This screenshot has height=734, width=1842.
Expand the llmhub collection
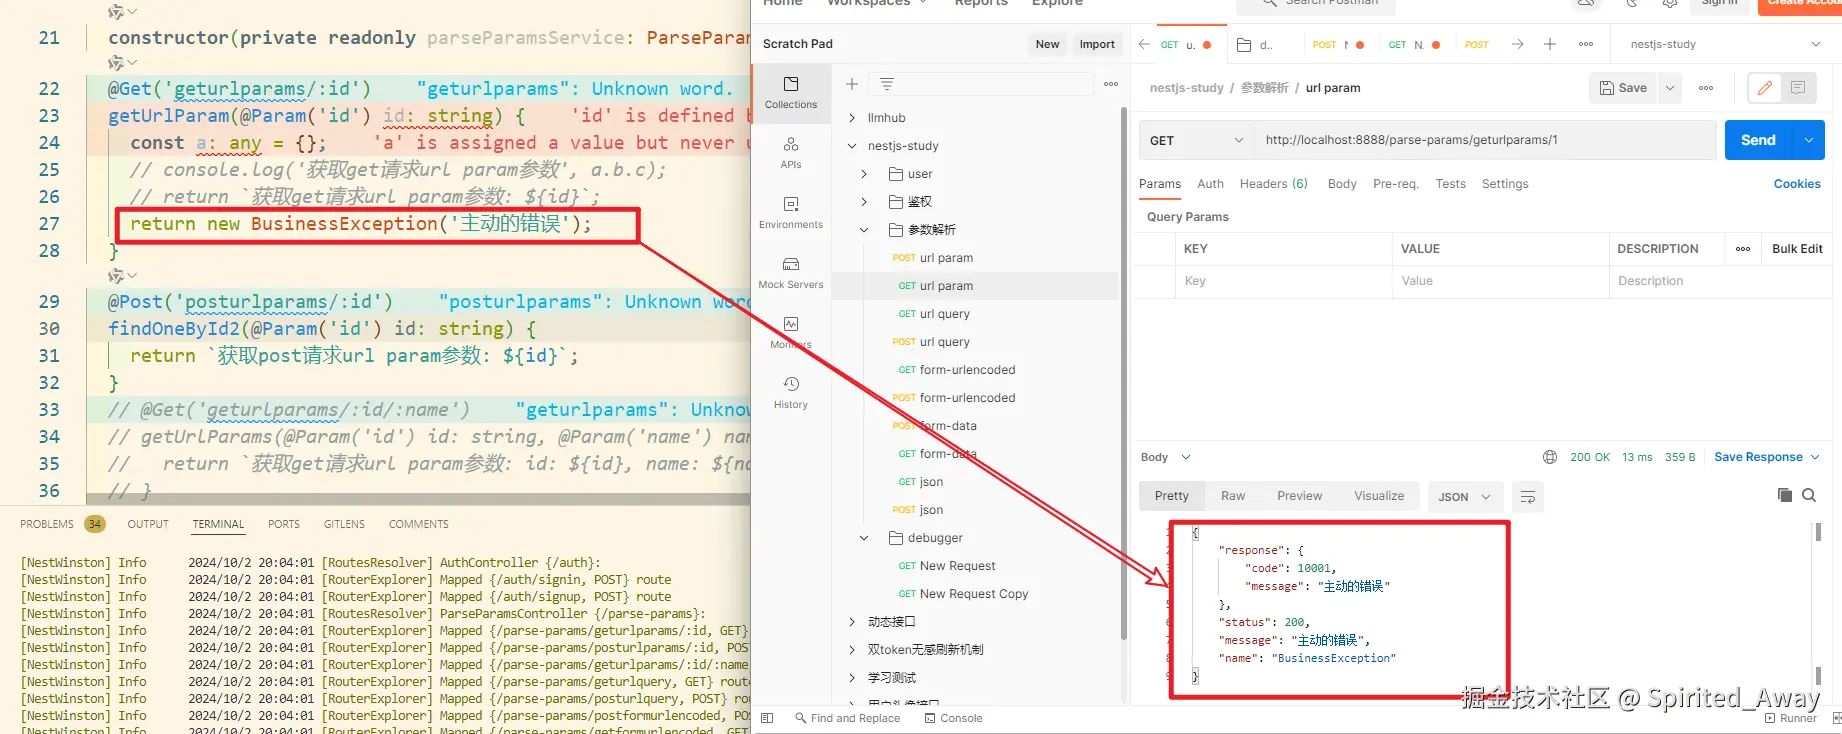coord(852,118)
